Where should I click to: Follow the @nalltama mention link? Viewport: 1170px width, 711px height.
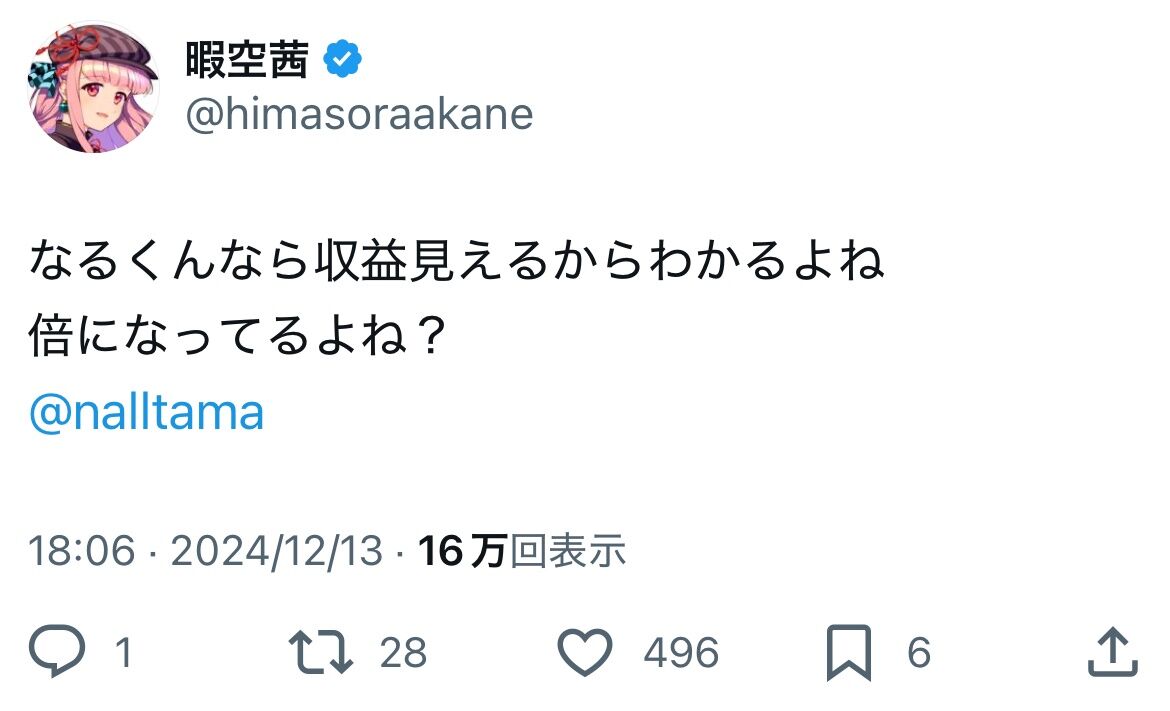pyautogui.click(x=147, y=412)
